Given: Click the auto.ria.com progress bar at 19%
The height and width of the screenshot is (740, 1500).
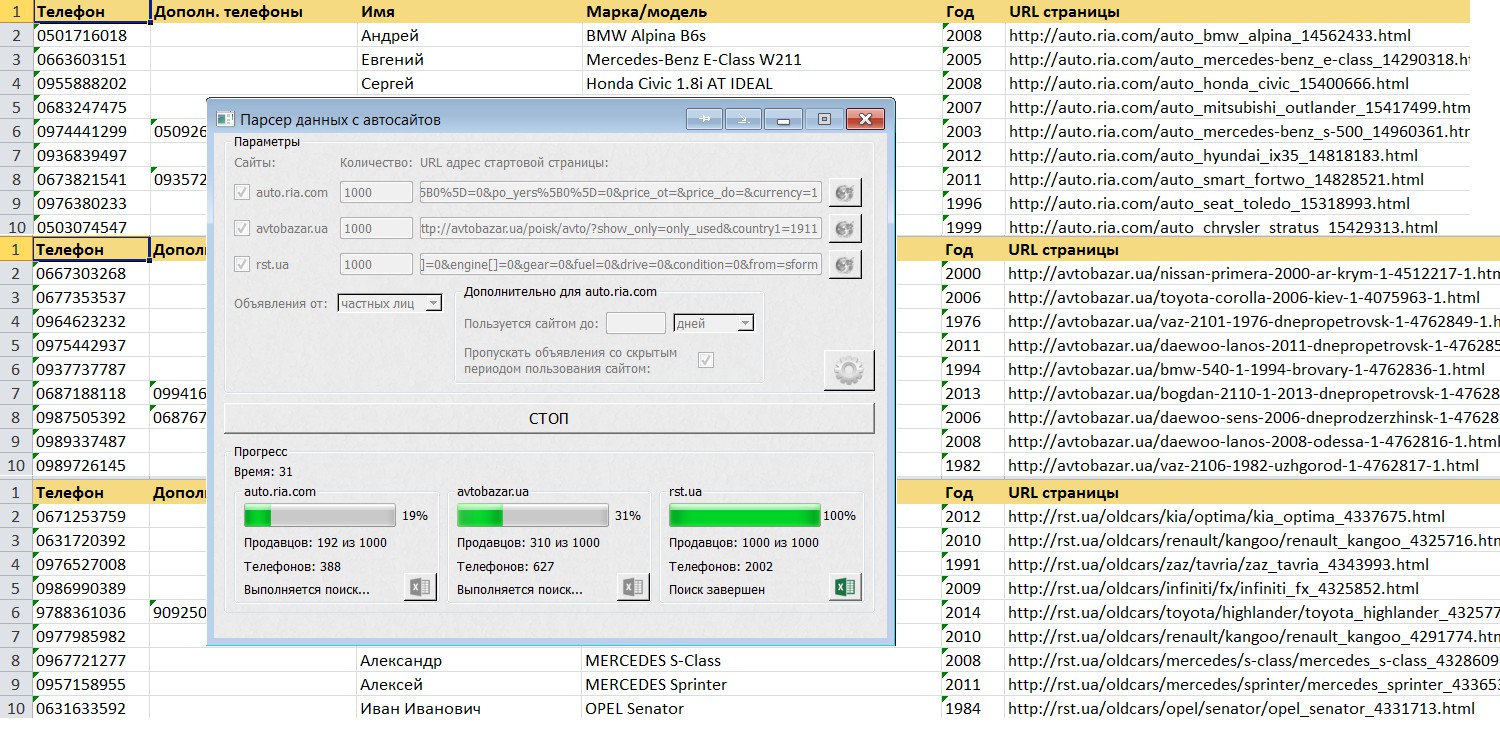Looking at the screenshot, I should [x=320, y=516].
